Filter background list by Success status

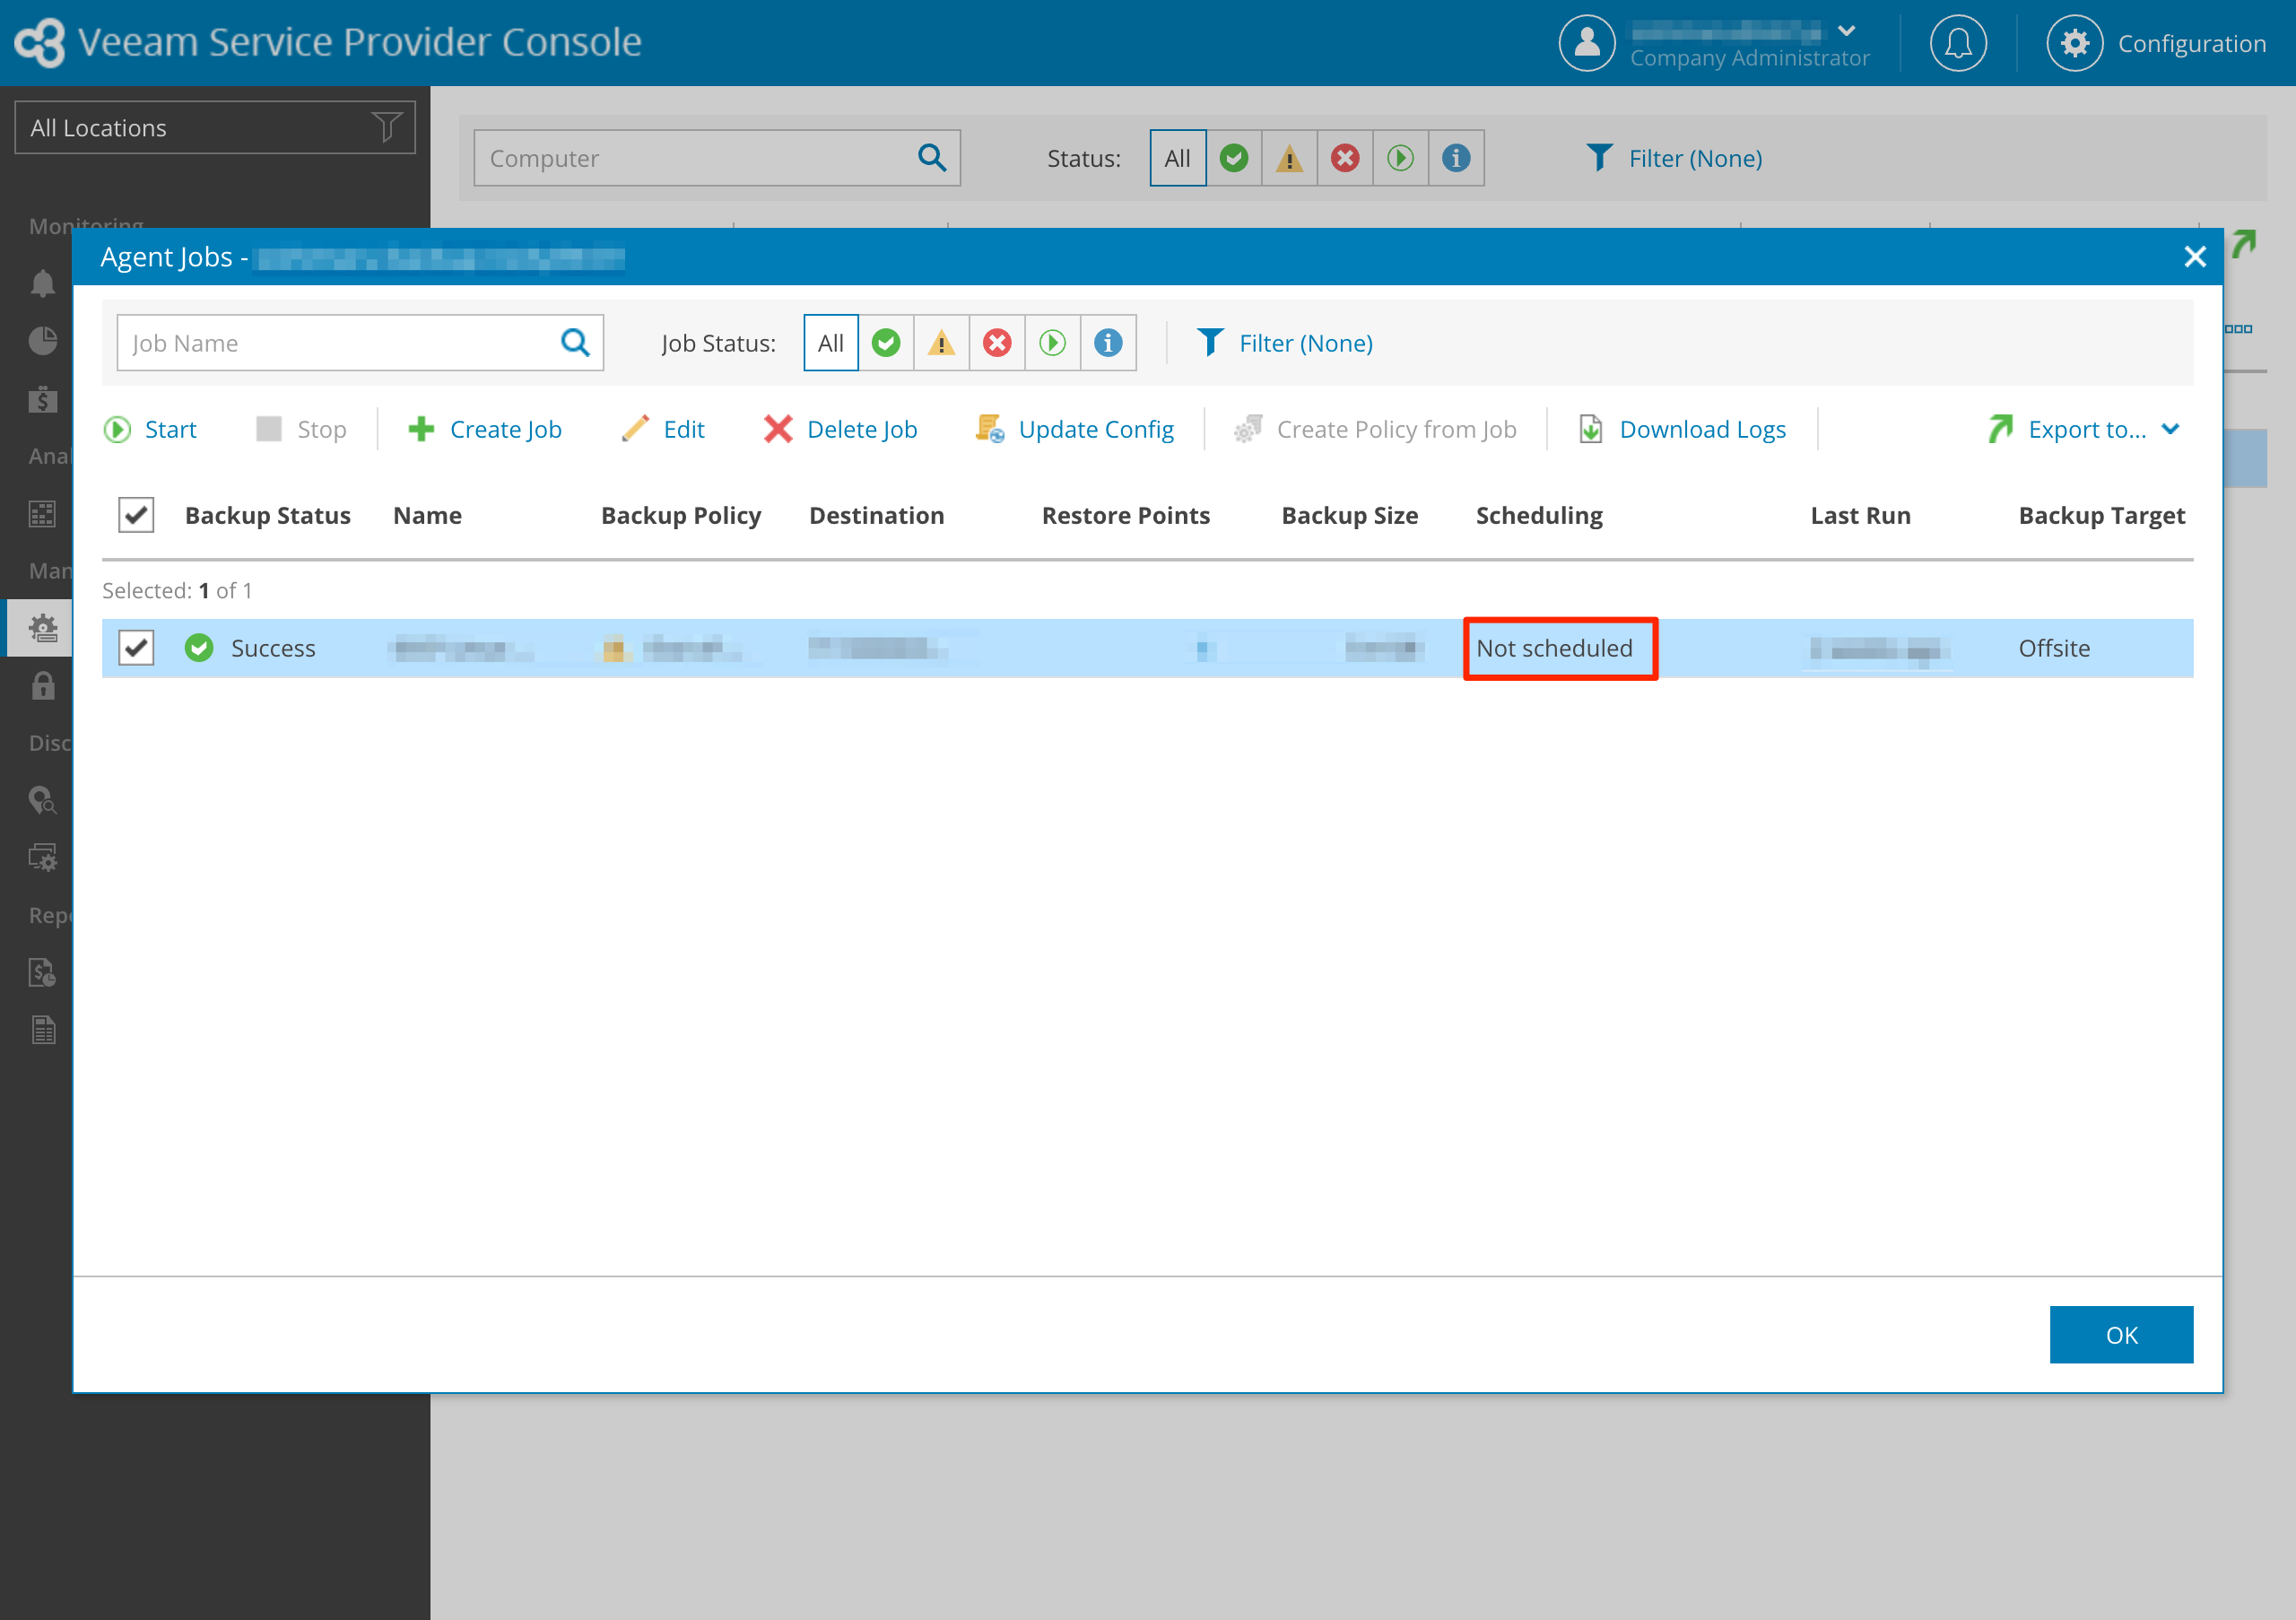pyautogui.click(x=1234, y=158)
